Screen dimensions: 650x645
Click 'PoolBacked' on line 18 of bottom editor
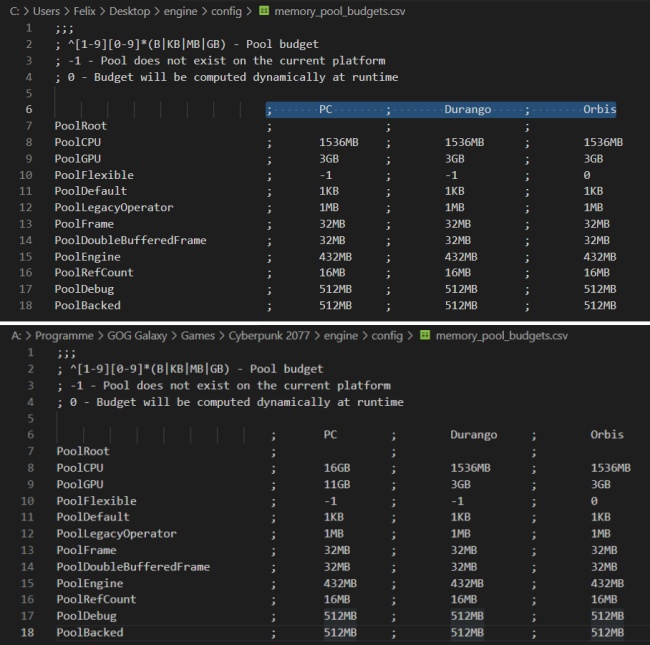point(90,633)
